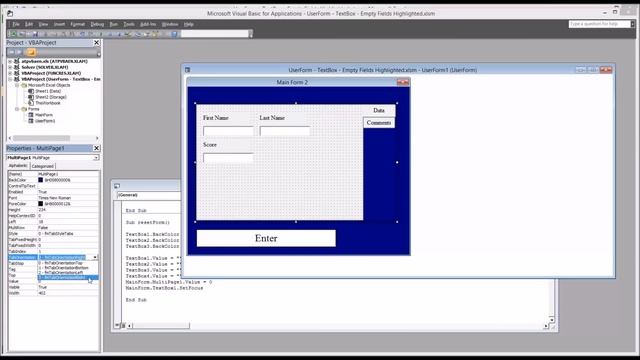This screenshot has width=640, height=360.
Task: Click View Microsoft Excel toolbar icon
Action: pos(13,34)
